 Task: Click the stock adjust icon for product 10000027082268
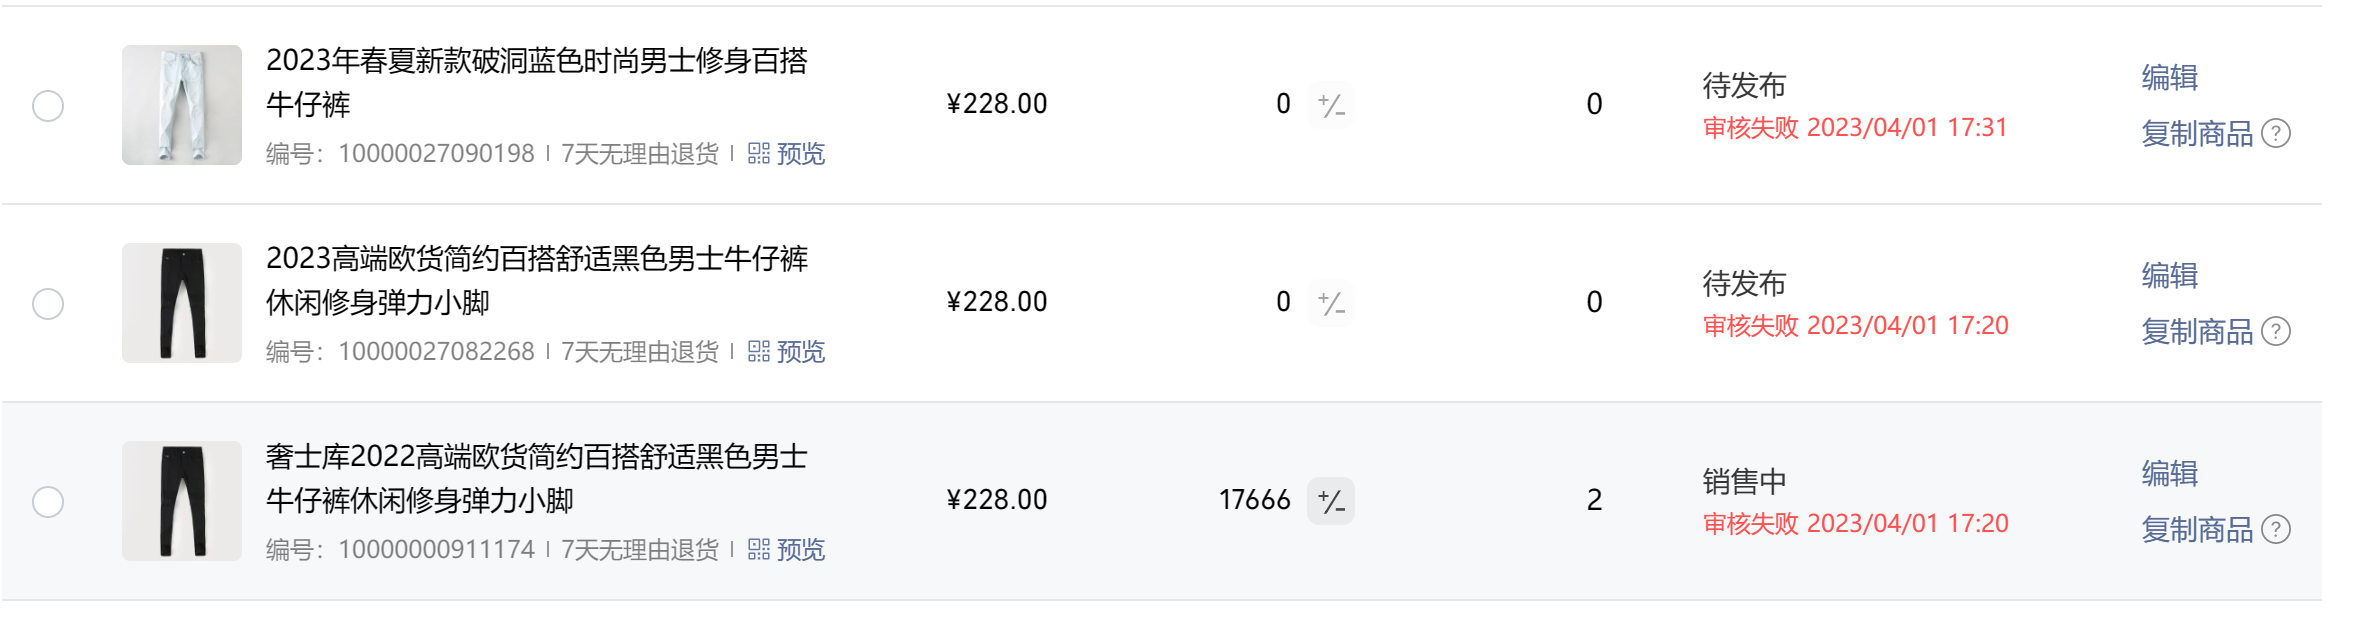point(1331,302)
